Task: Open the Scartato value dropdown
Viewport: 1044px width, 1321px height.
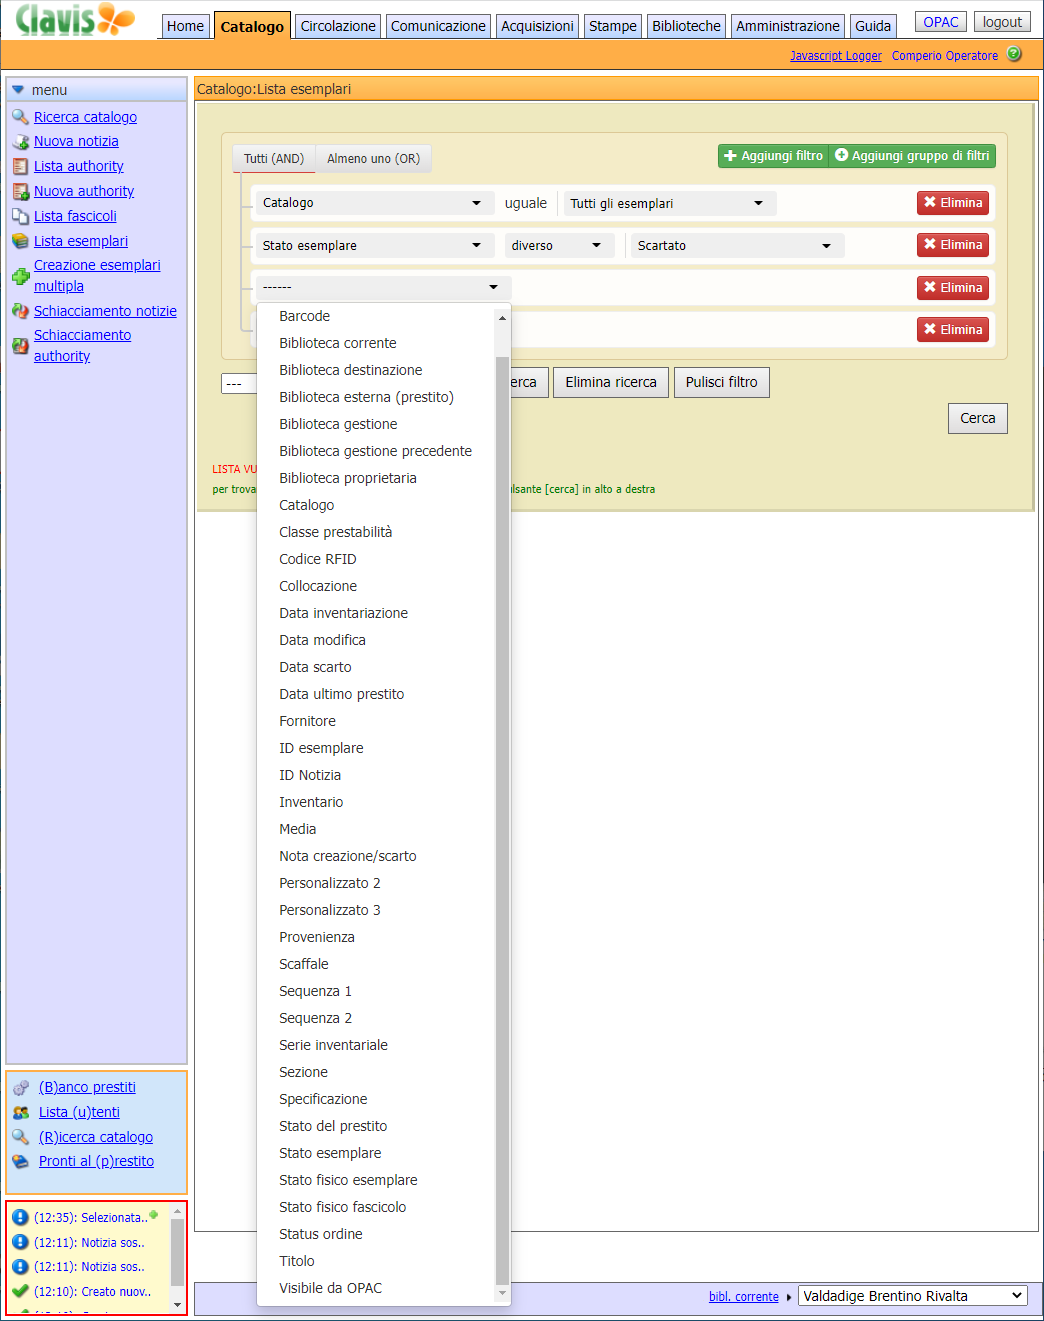Action: [736, 246]
